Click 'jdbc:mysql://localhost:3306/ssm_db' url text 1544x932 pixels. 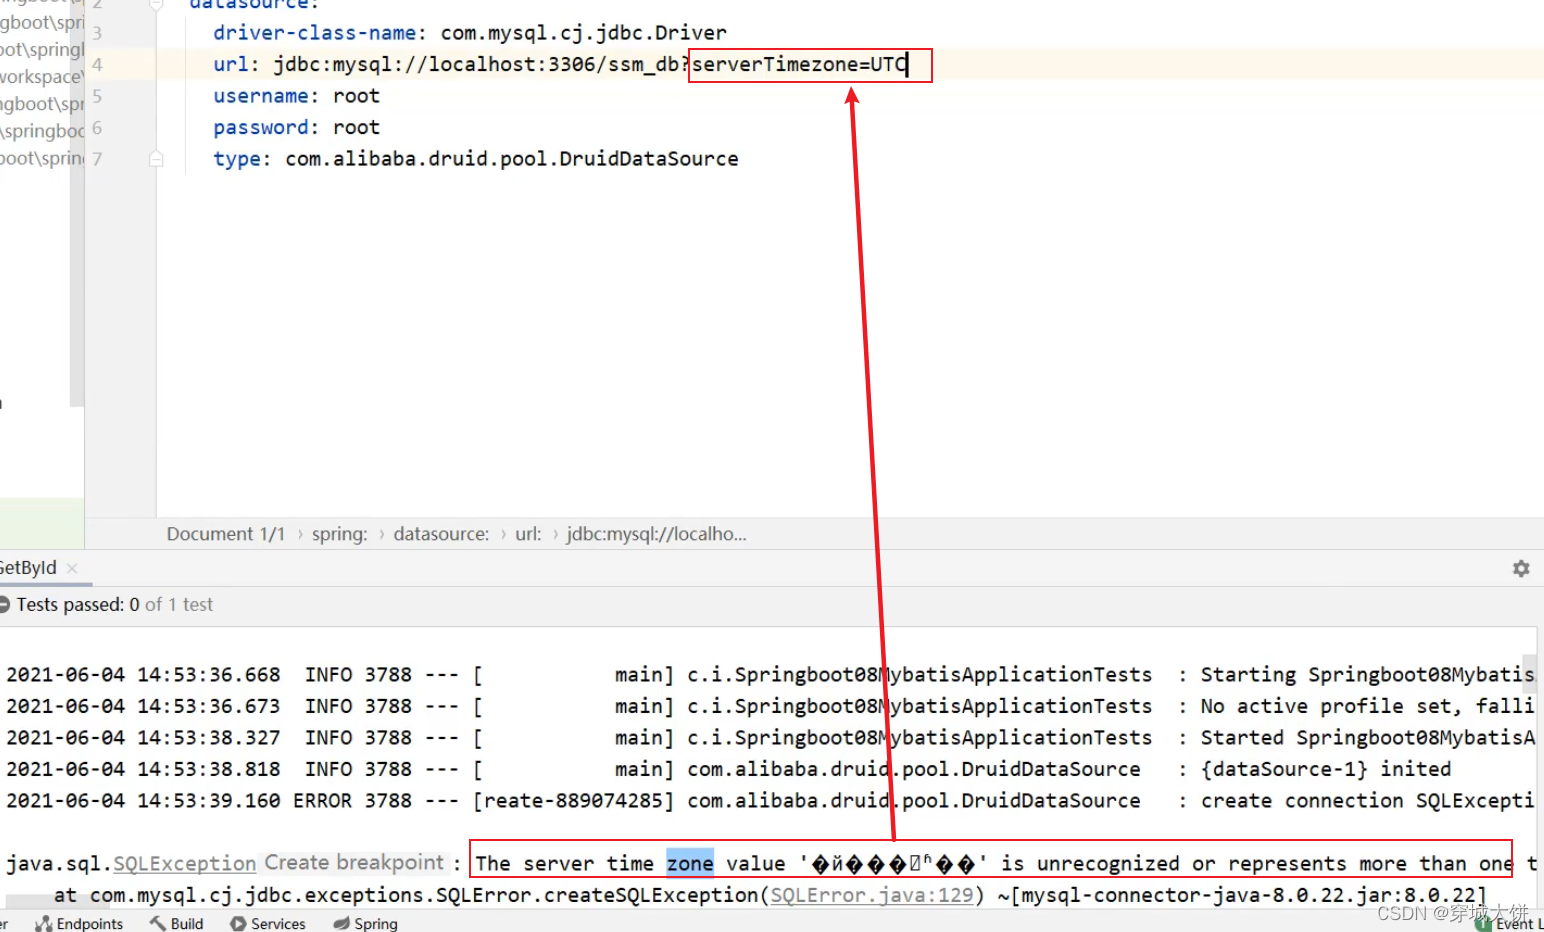pyautogui.click(x=477, y=65)
